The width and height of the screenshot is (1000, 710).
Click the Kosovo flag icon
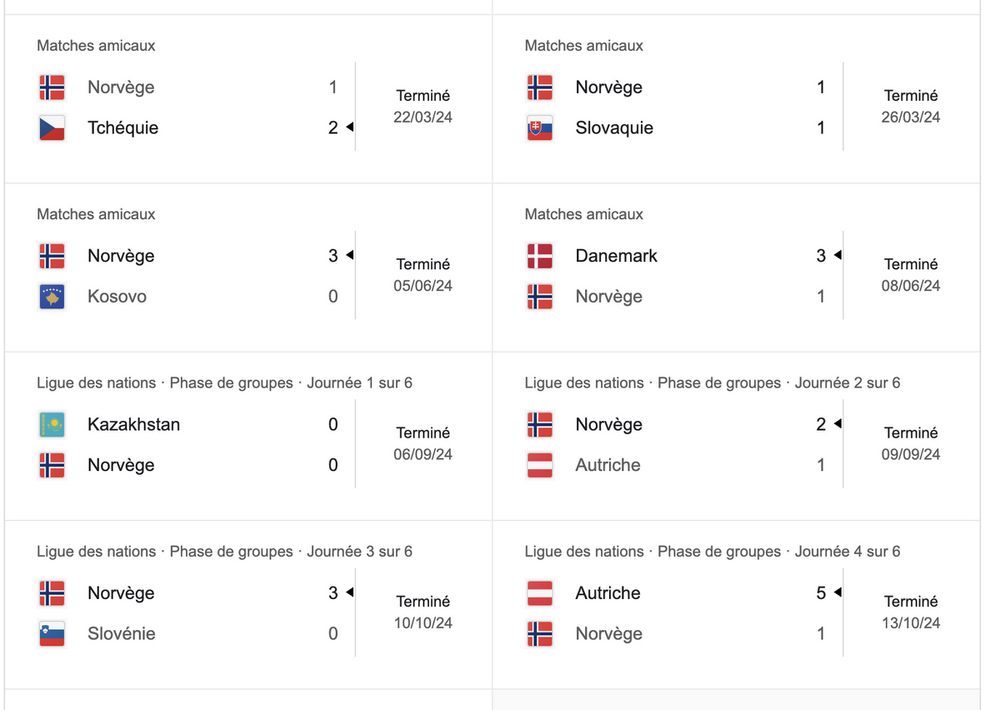[52, 297]
